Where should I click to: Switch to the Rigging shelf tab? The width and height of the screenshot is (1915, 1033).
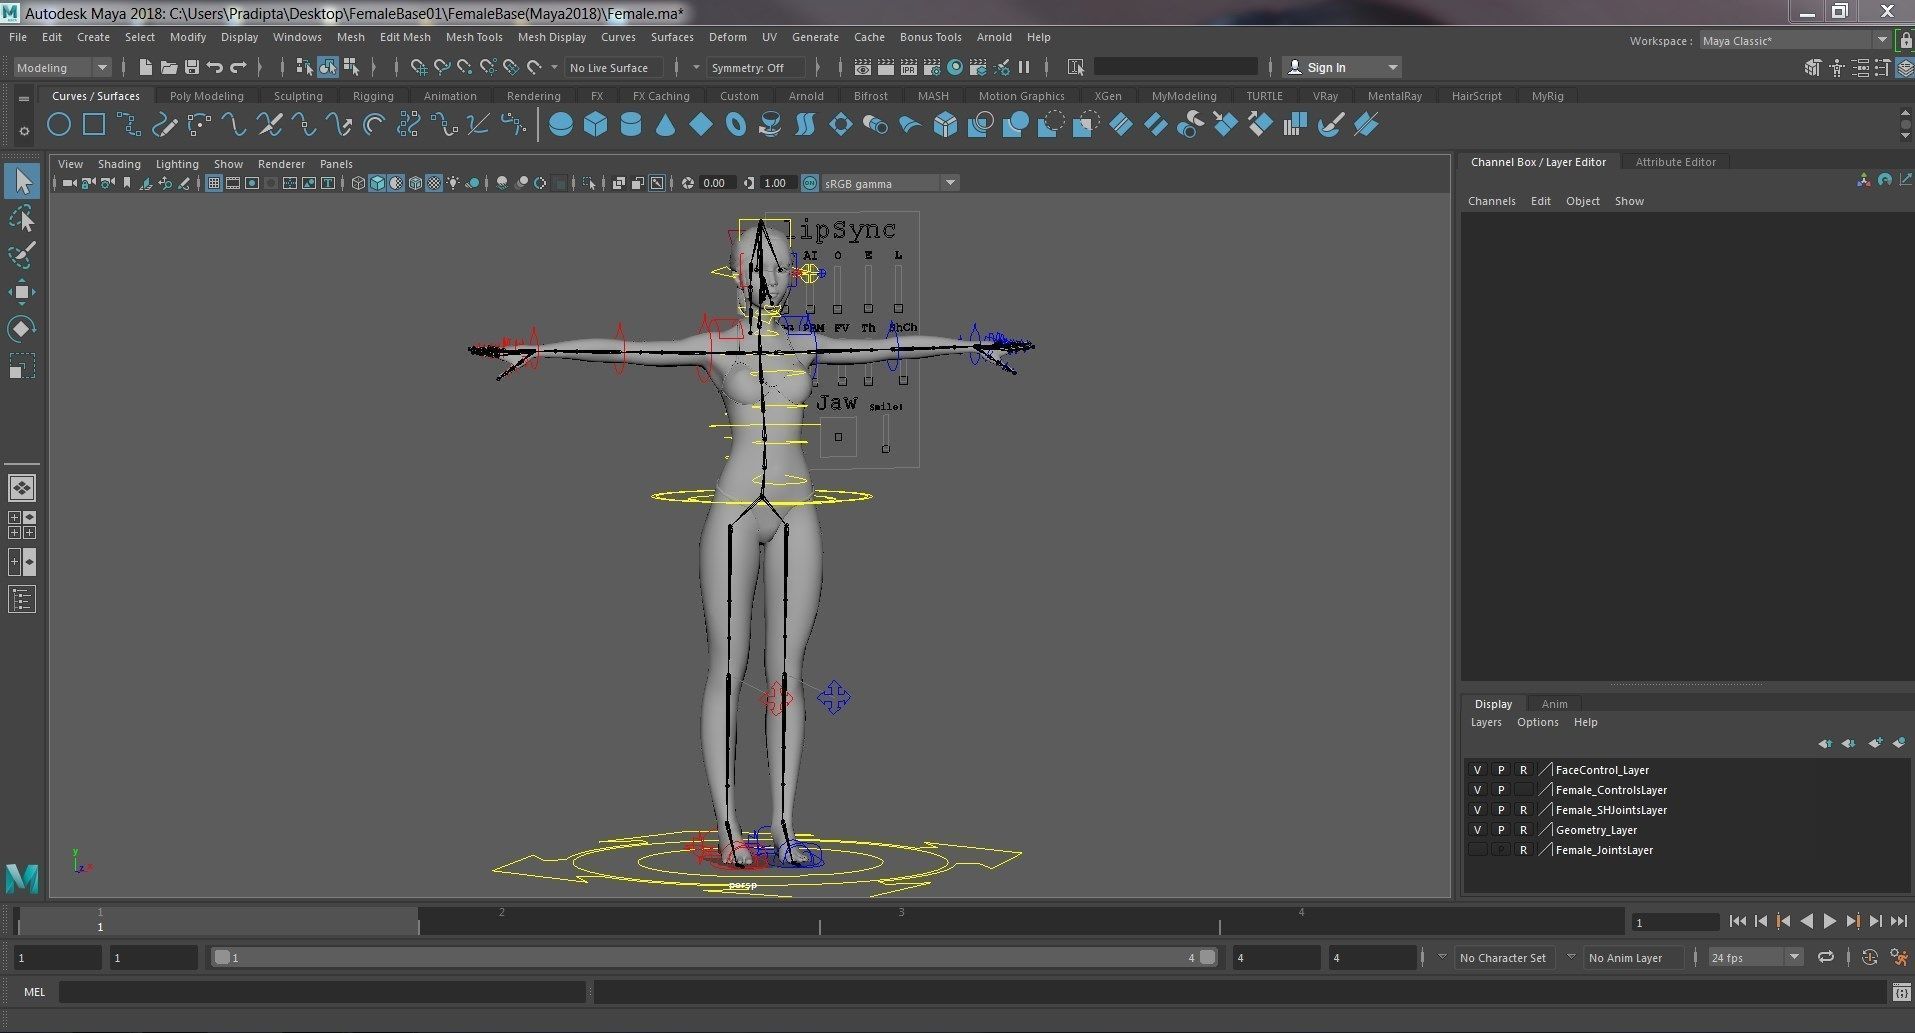point(373,96)
